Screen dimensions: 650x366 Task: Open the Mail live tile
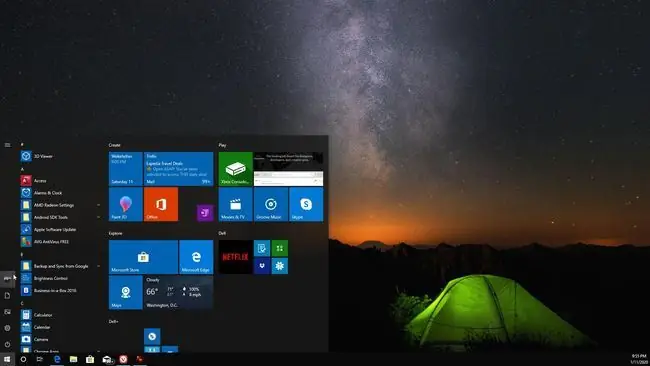pos(179,169)
